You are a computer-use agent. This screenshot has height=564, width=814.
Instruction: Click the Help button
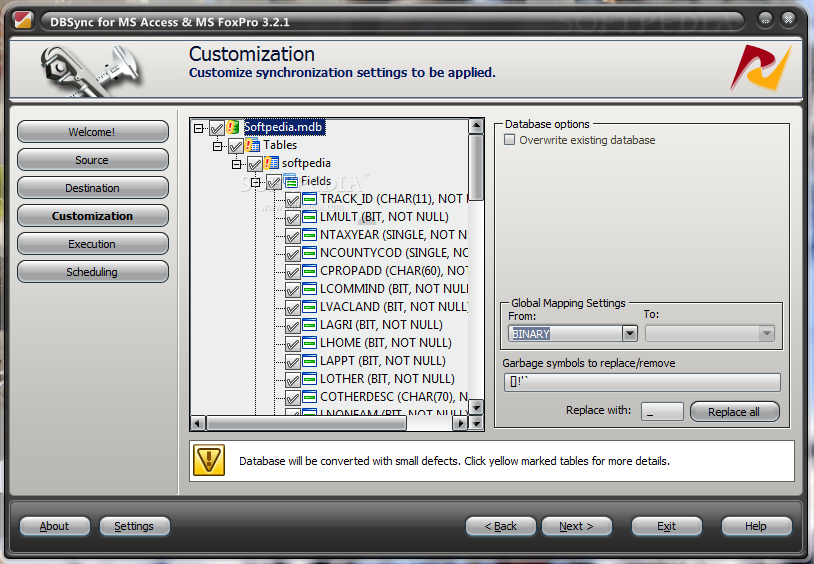click(x=756, y=526)
